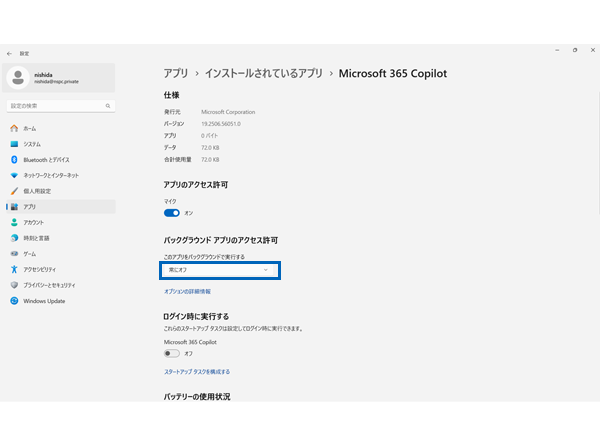
Task: Click the ホーム house icon
Action: click(x=14, y=128)
